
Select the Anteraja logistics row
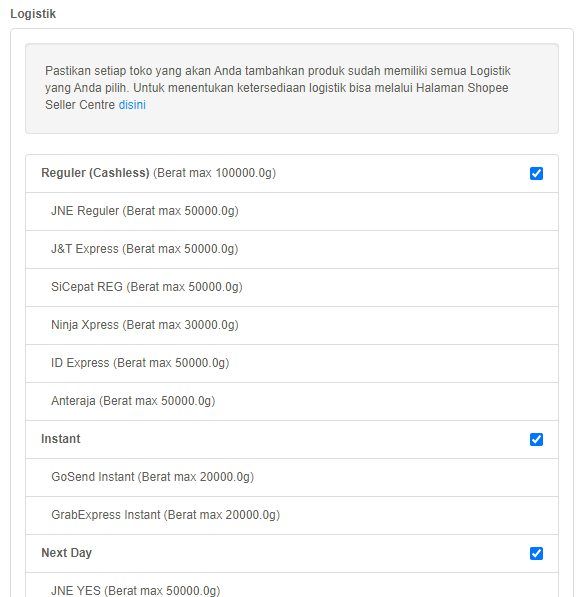point(292,402)
